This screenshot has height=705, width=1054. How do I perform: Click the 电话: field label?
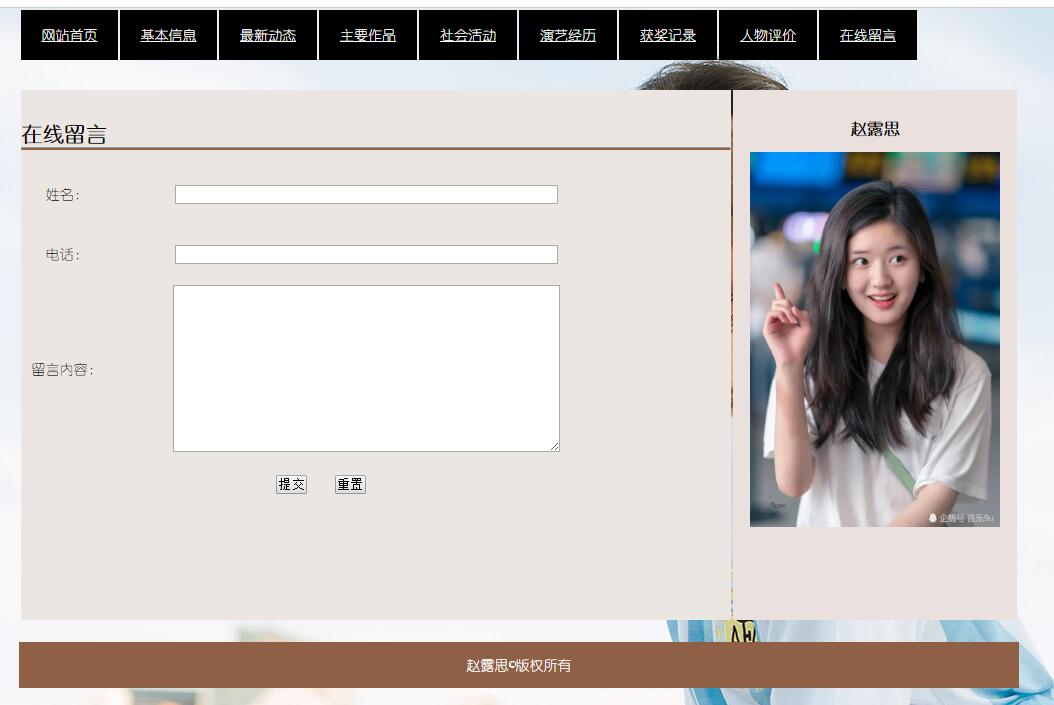point(63,255)
